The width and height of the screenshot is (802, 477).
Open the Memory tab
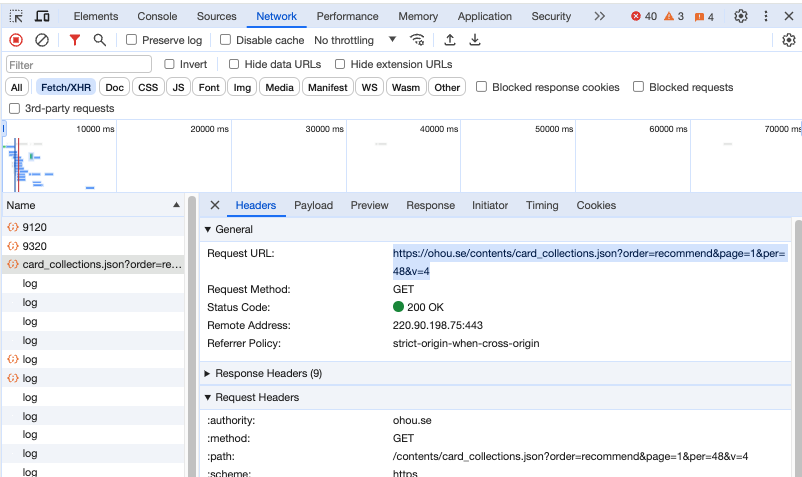(418, 16)
